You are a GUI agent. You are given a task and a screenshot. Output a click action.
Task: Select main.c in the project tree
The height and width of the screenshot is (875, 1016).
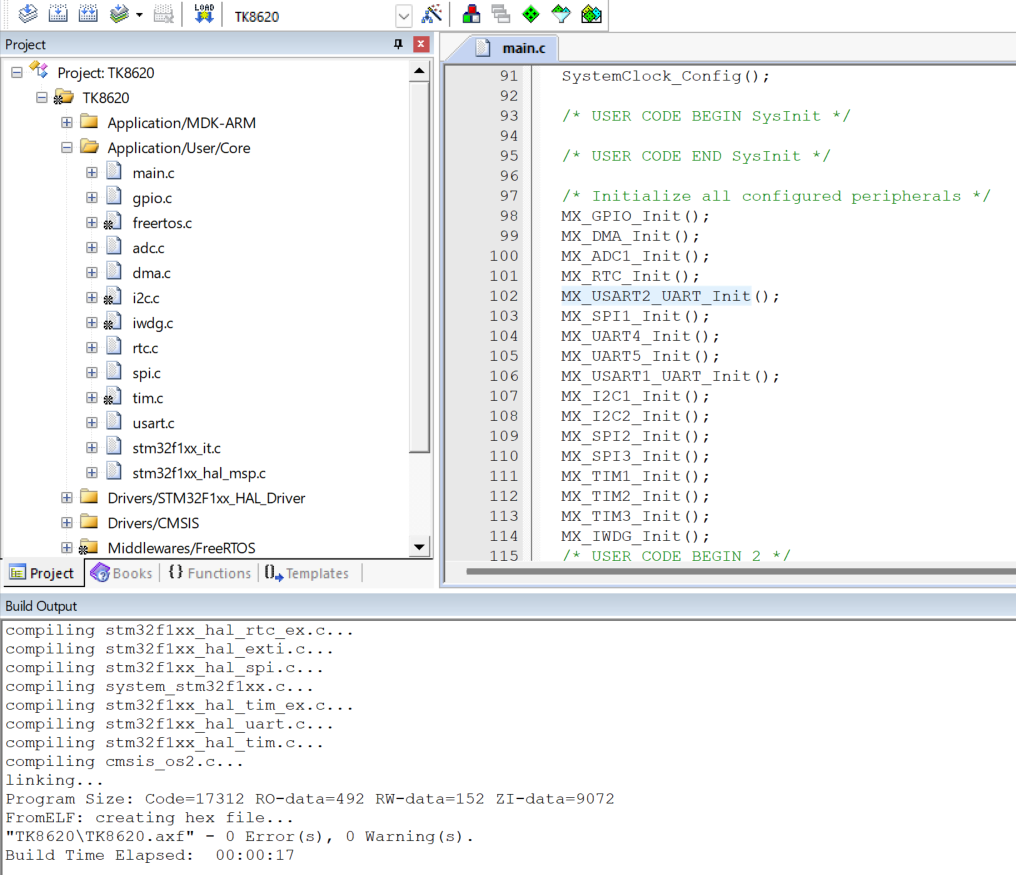pos(154,173)
